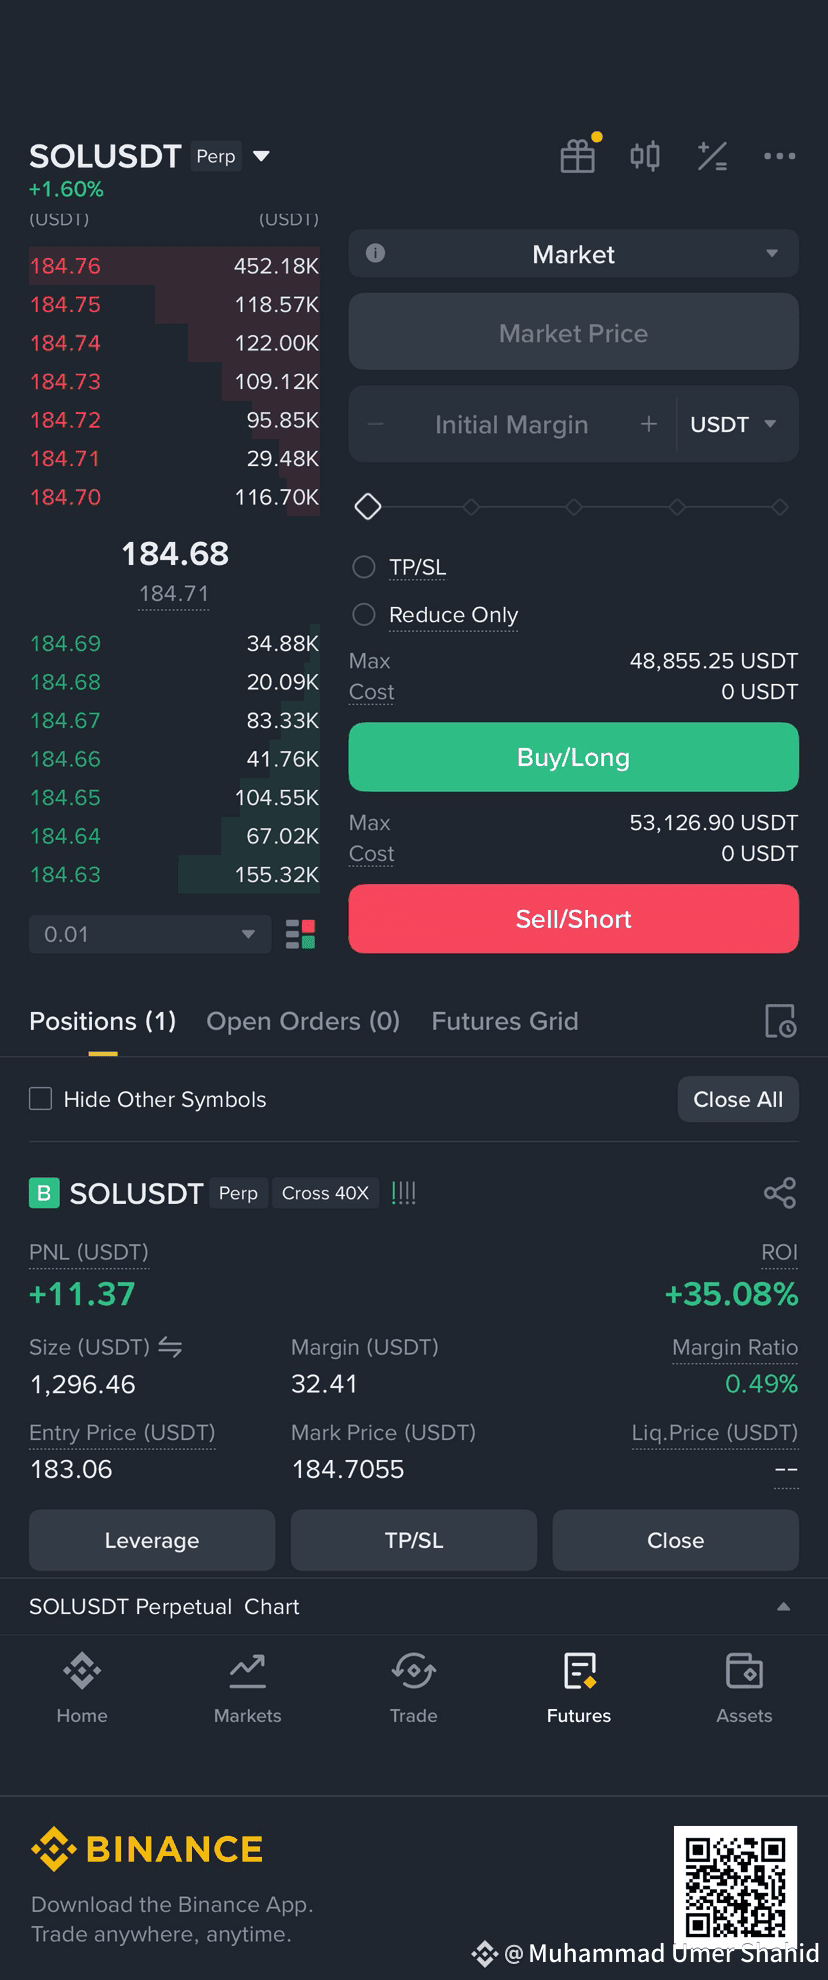Swap the Size unit with arrows icon
Image resolution: width=828 pixels, height=1980 pixels.
click(x=170, y=1347)
